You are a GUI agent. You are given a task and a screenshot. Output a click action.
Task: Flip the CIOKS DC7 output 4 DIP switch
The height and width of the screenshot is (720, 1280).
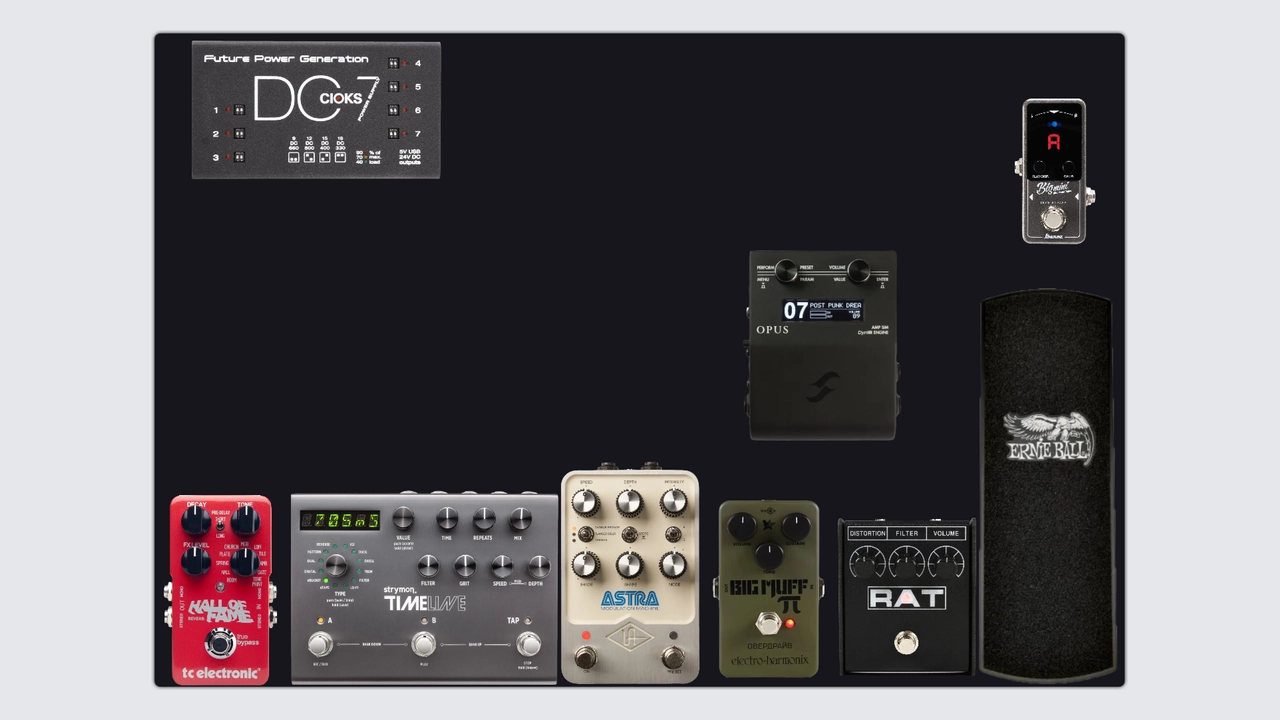pyautogui.click(x=395, y=64)
